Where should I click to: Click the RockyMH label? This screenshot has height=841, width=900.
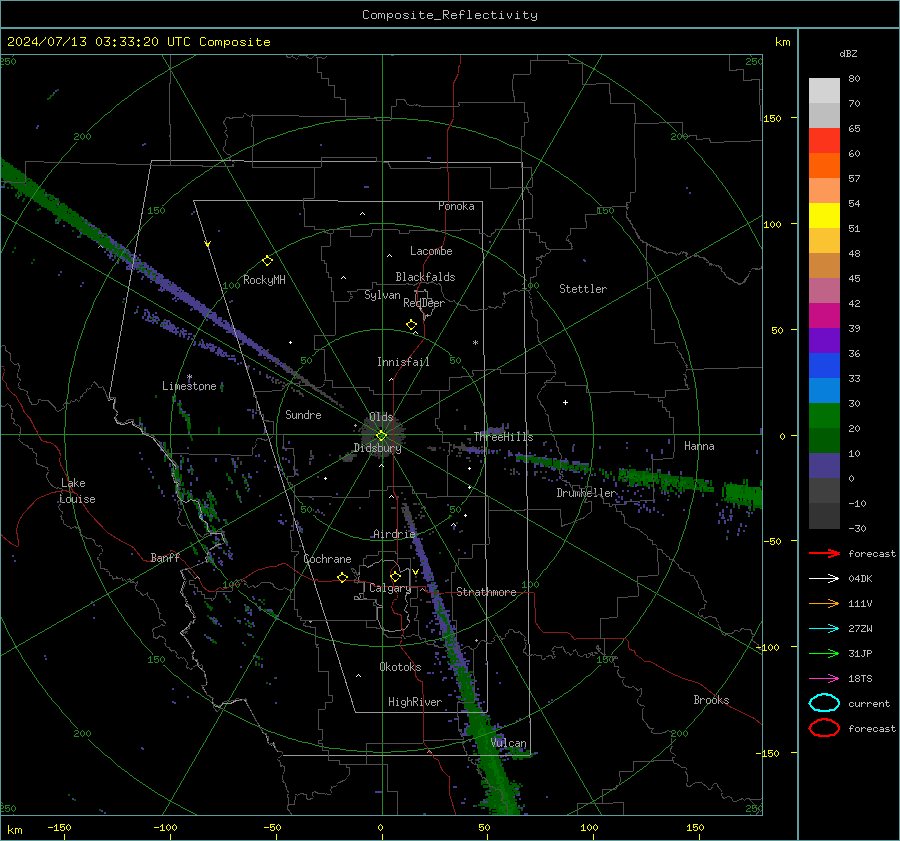264,280
